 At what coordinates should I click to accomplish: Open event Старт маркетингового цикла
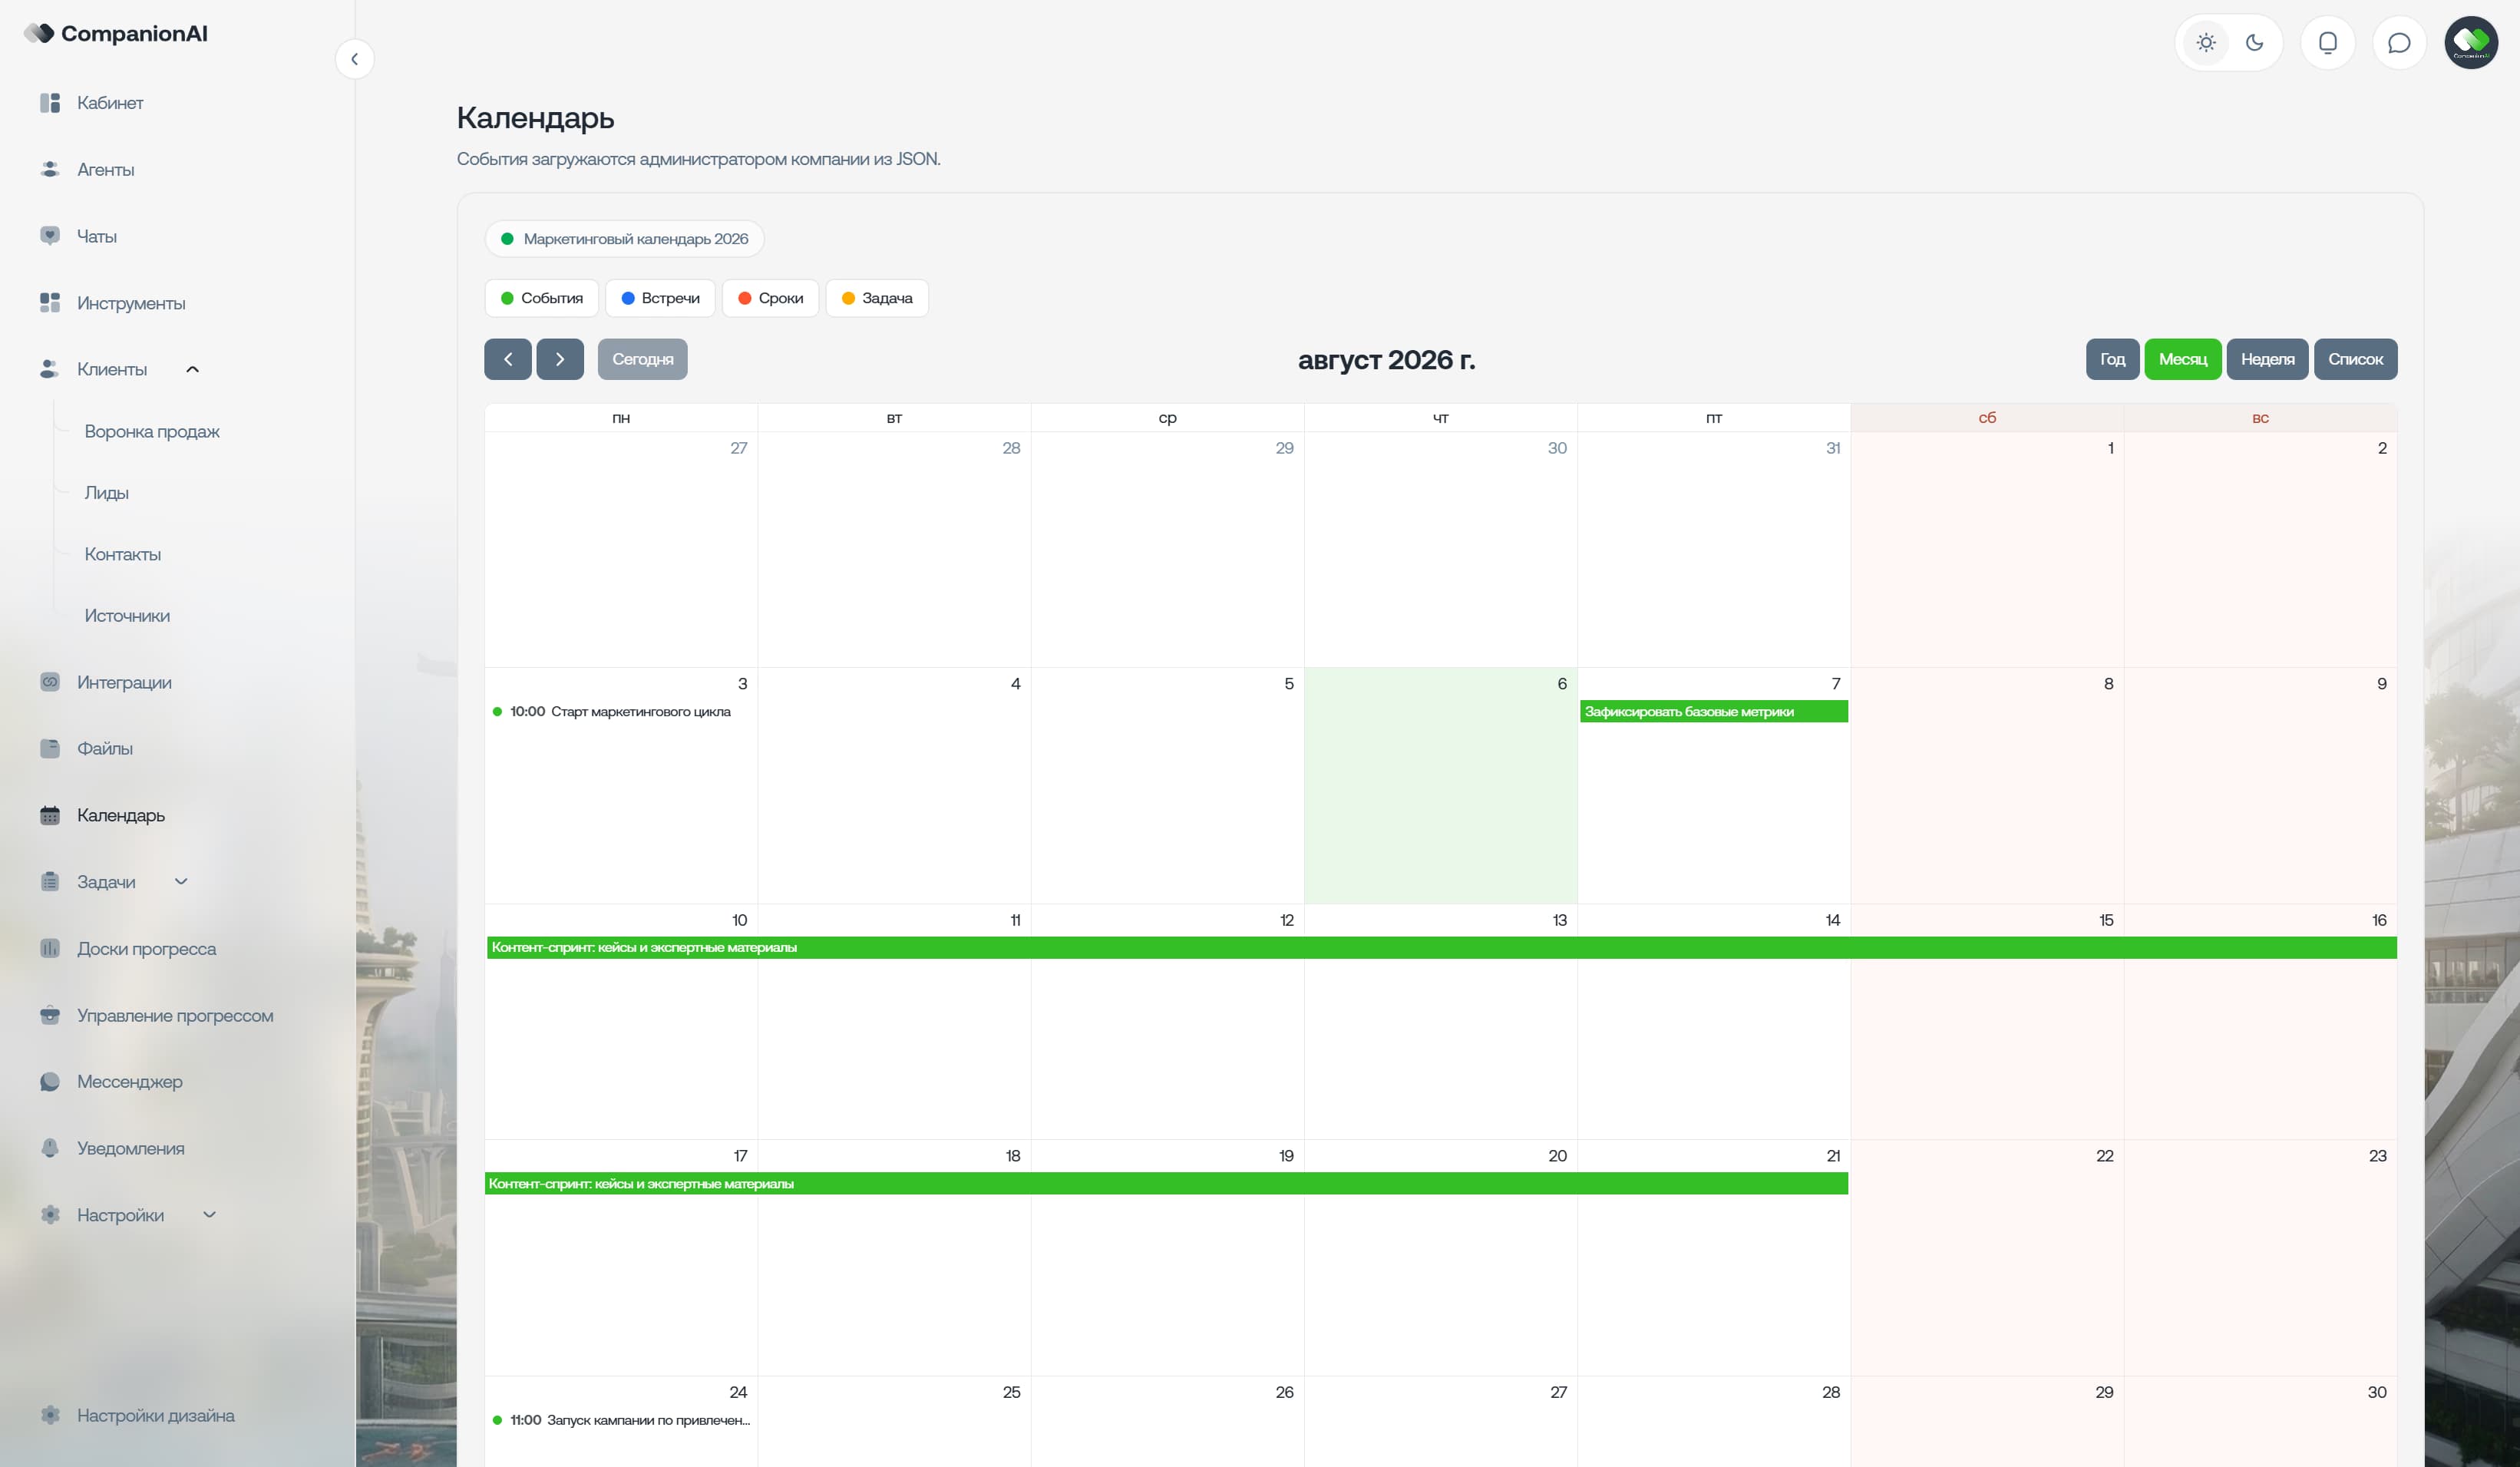point(621,712)
